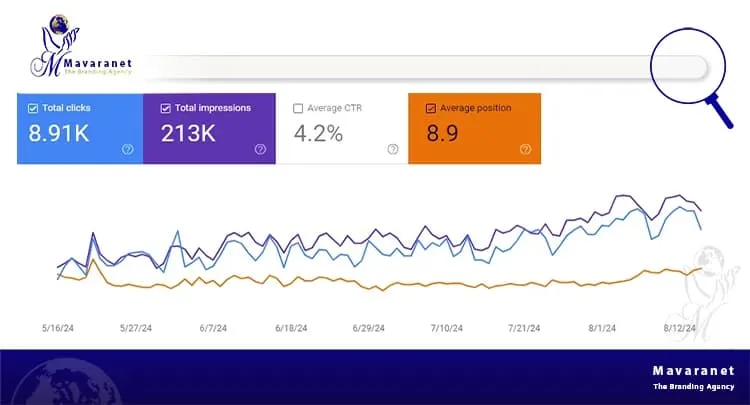Click the help icon on Average CTR card
Image resolution: width=750 pixels, height=405 pixels.
[392, 149]
